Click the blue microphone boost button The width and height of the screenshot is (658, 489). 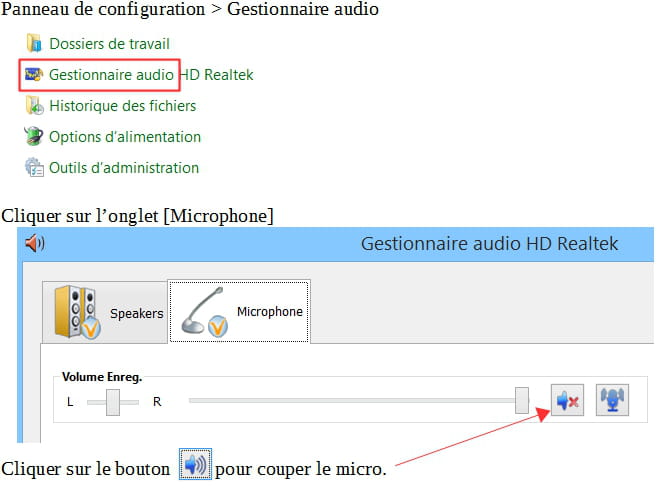pos(612,400)
